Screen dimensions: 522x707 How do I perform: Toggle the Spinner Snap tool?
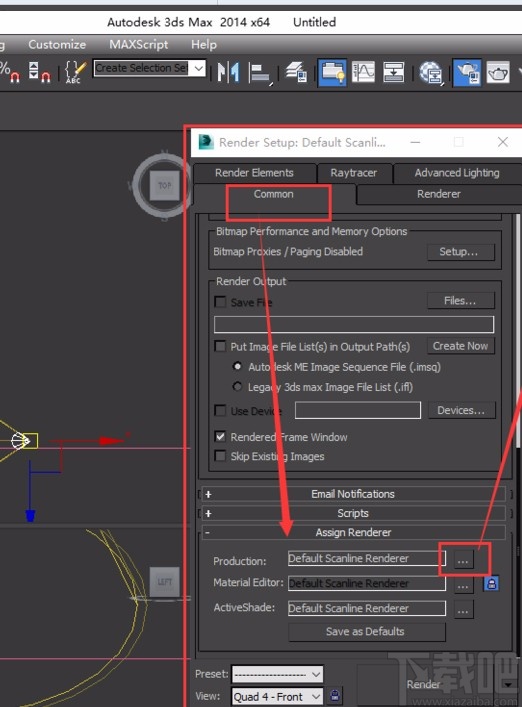tap(39, 72)
